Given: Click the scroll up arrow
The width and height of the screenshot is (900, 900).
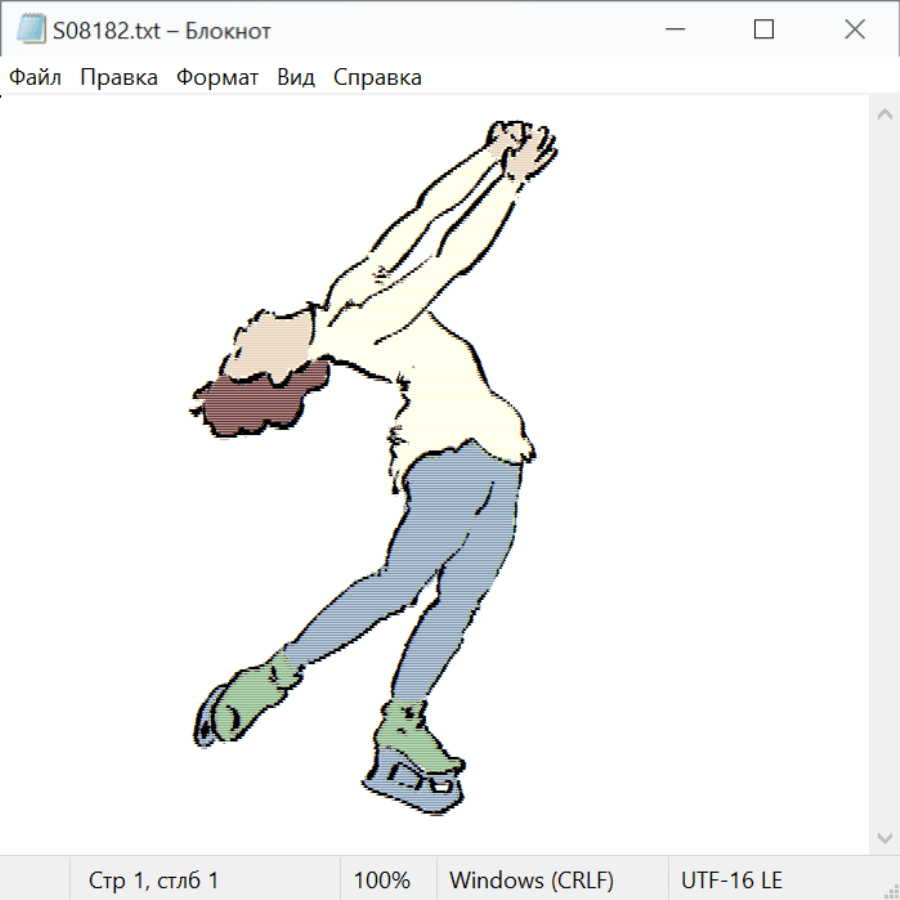Looking at the screenshot, I should [884, 114].
